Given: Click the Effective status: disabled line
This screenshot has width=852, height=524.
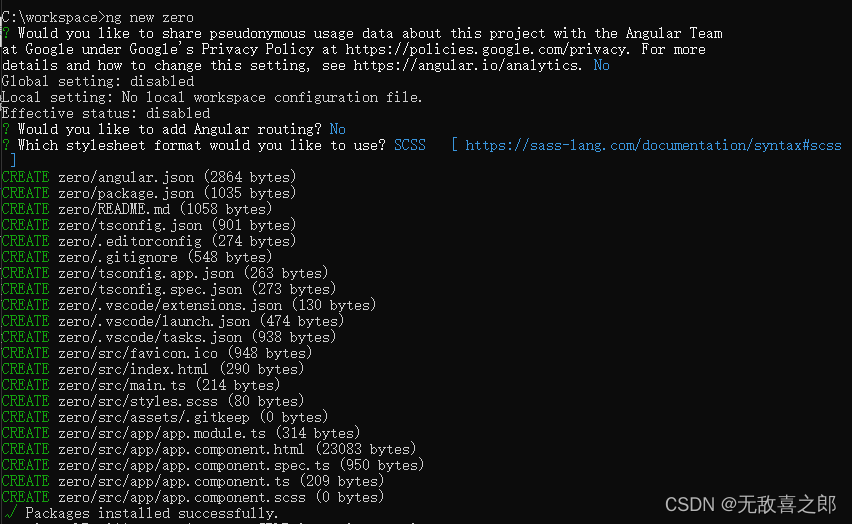Looking at the screenshot, I should coord(106,113).
